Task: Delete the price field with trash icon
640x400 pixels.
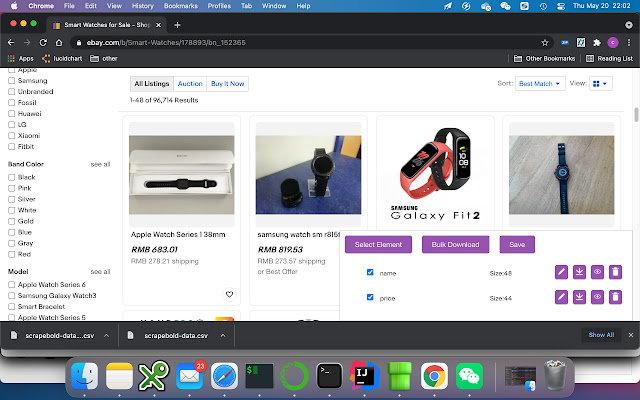Action: (615, 297)
